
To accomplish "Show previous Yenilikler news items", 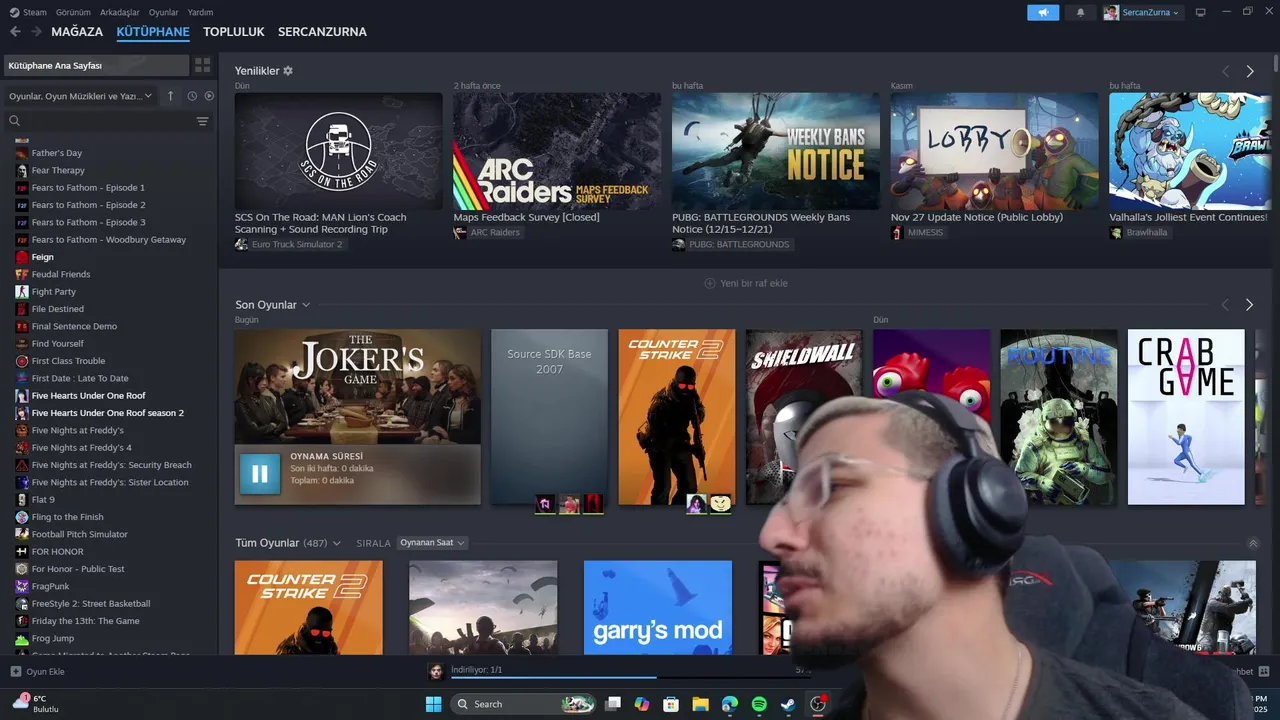I will [1225, 71].
